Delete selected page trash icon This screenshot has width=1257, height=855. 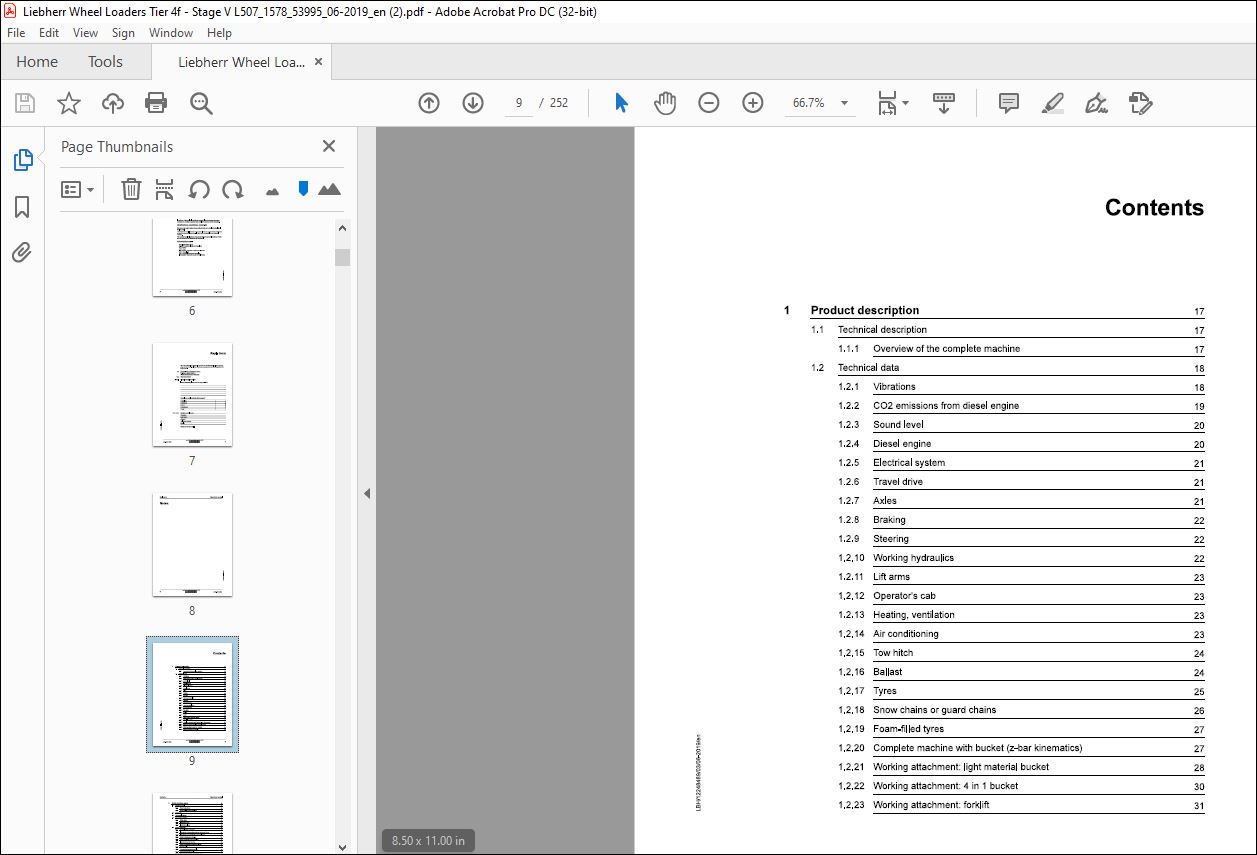click(131, 189)
